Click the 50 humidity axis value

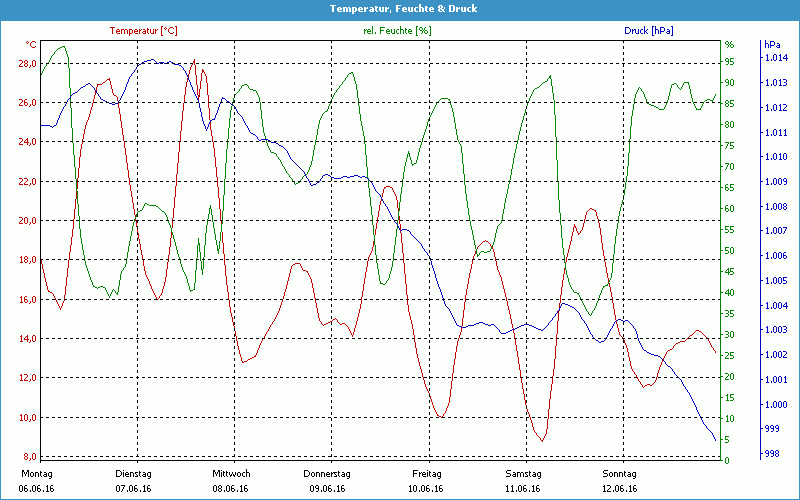tap(730, 251)
